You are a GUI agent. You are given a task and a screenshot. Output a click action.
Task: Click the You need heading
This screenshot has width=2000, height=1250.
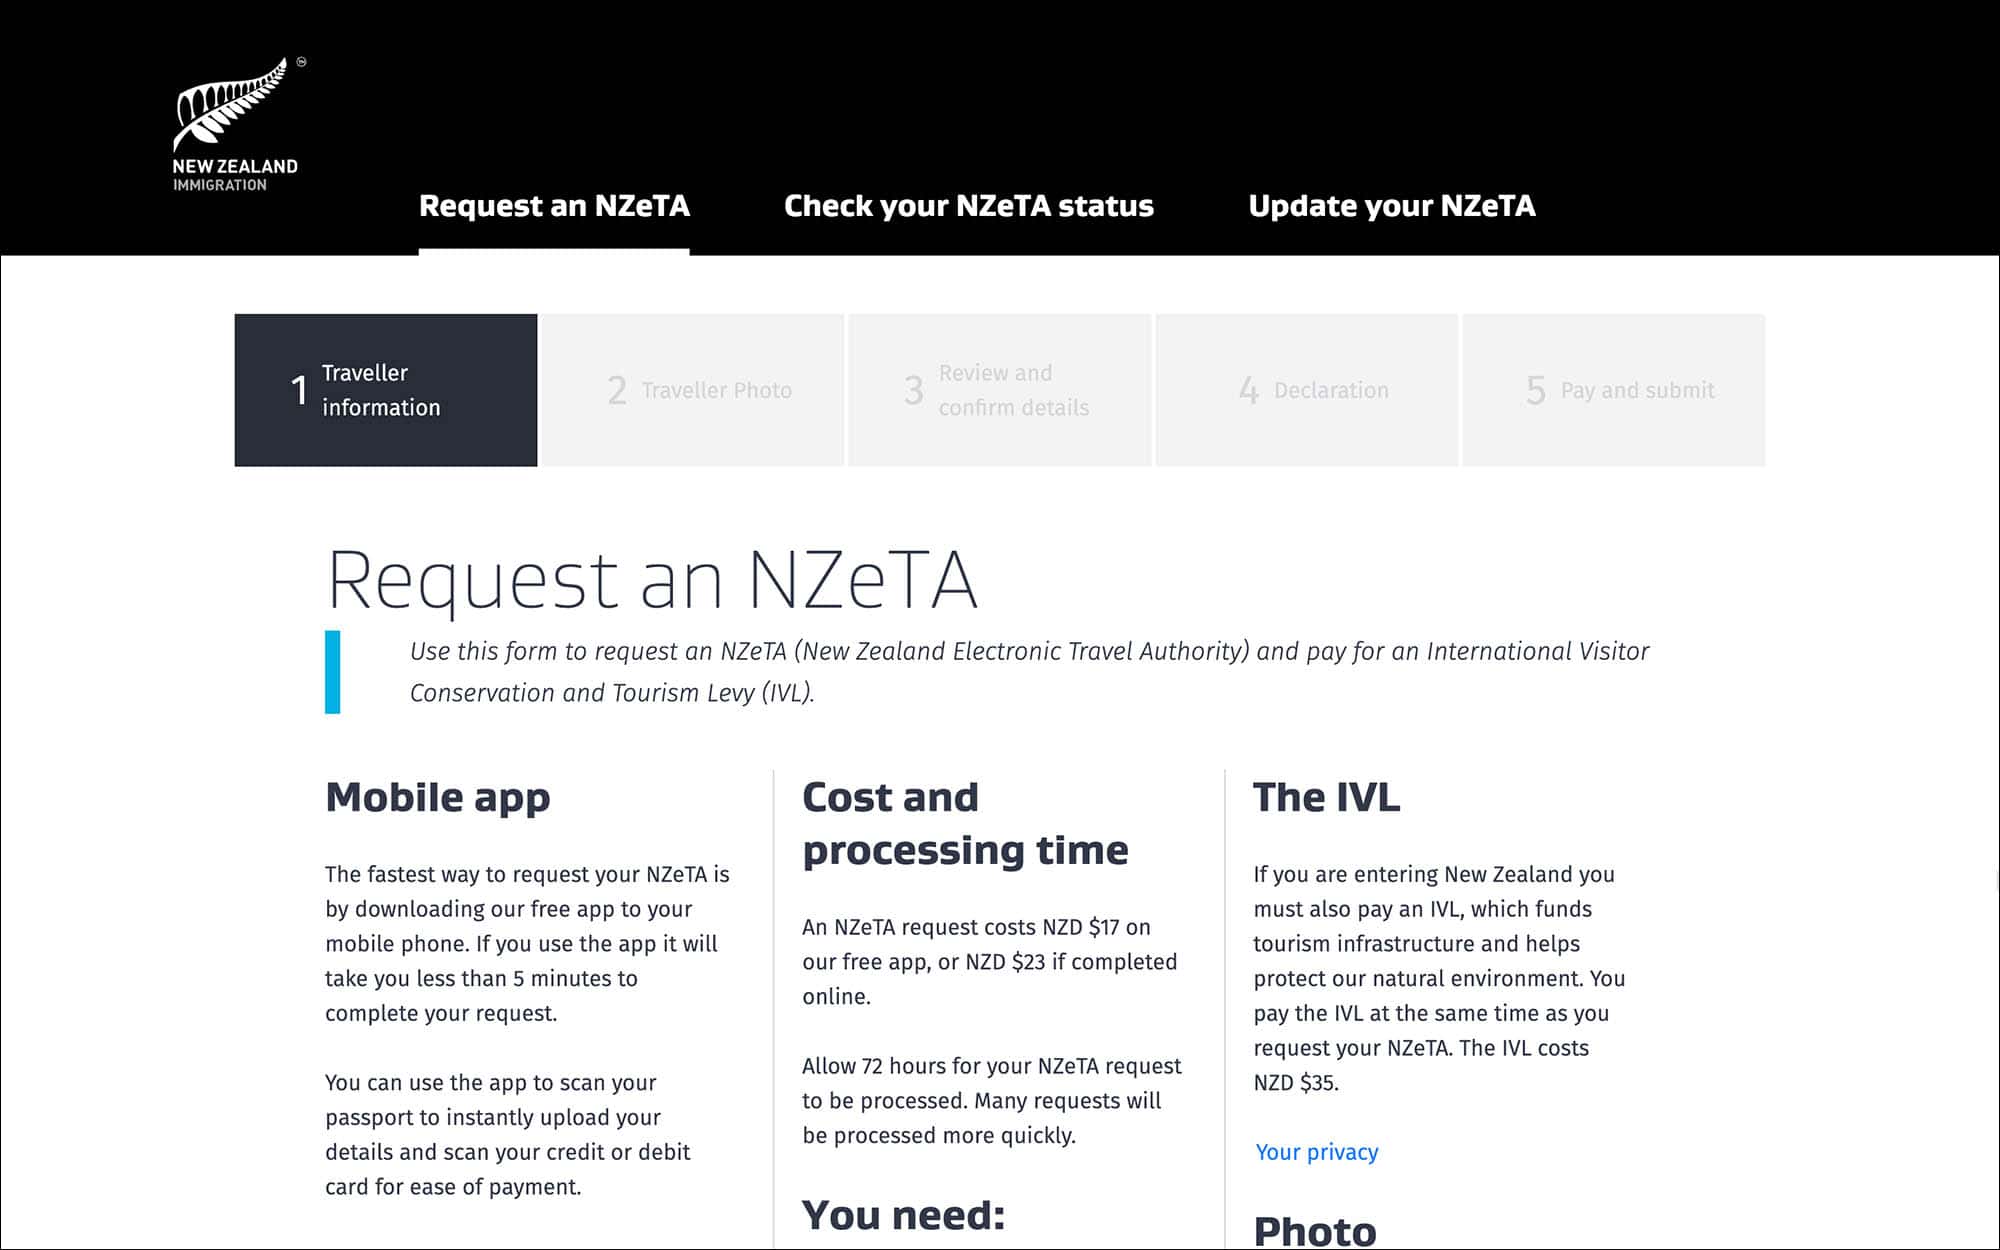(x=903, y=1214)
